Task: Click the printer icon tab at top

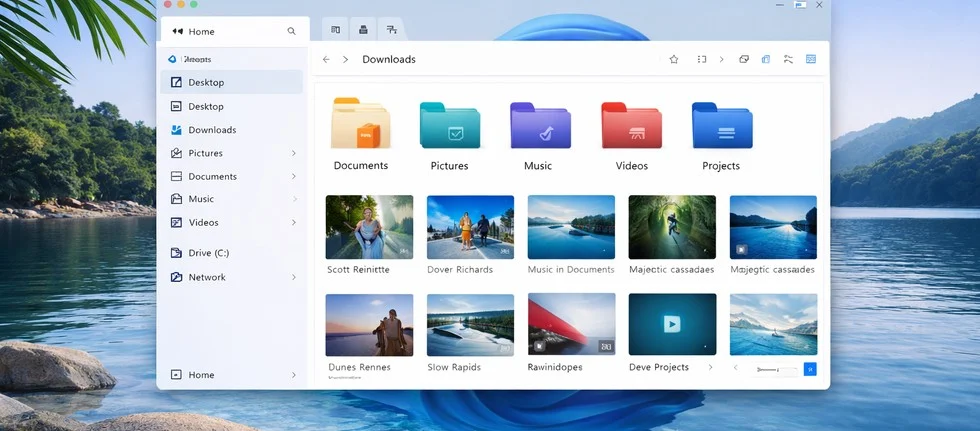Action: [363, 29]
